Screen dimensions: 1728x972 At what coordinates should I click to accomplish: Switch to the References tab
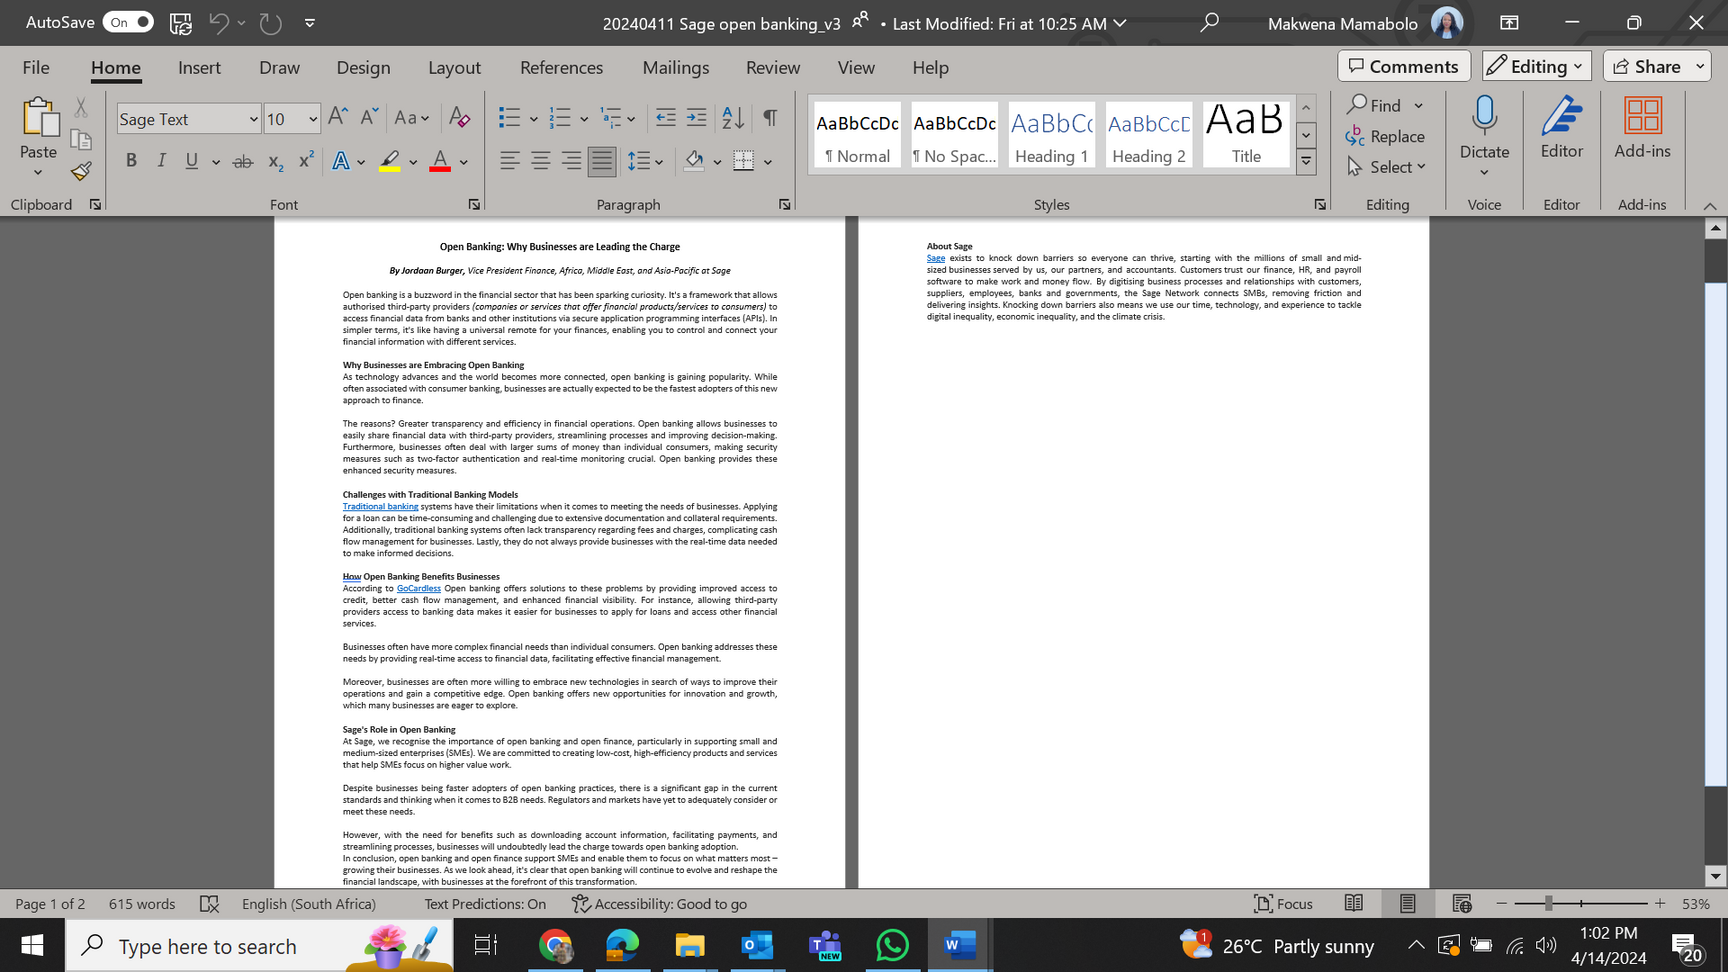[x=561, y=67]
